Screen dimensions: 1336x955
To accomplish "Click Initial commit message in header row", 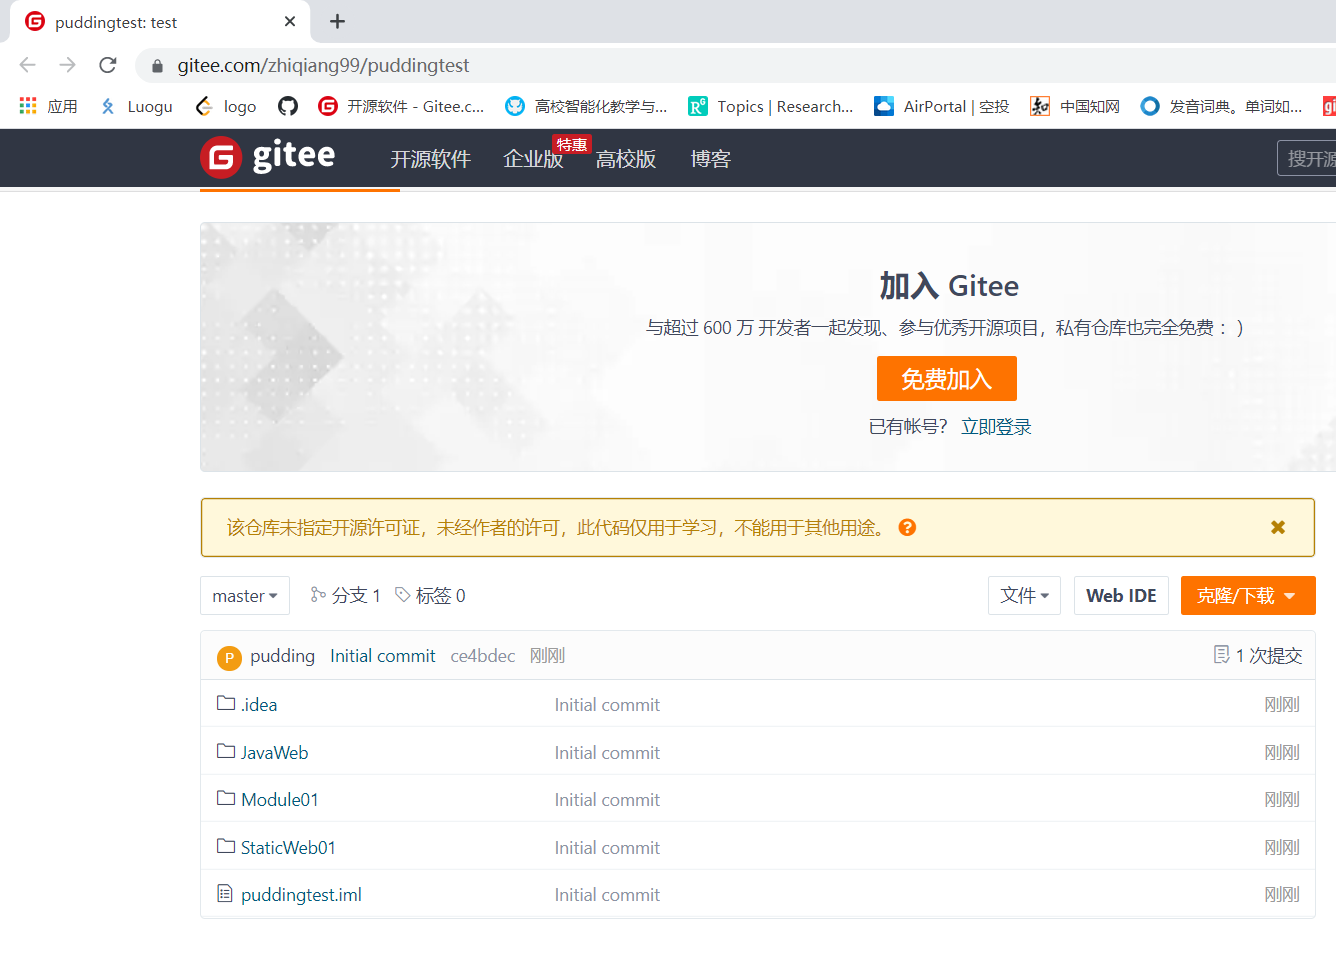I will [383, 656].
